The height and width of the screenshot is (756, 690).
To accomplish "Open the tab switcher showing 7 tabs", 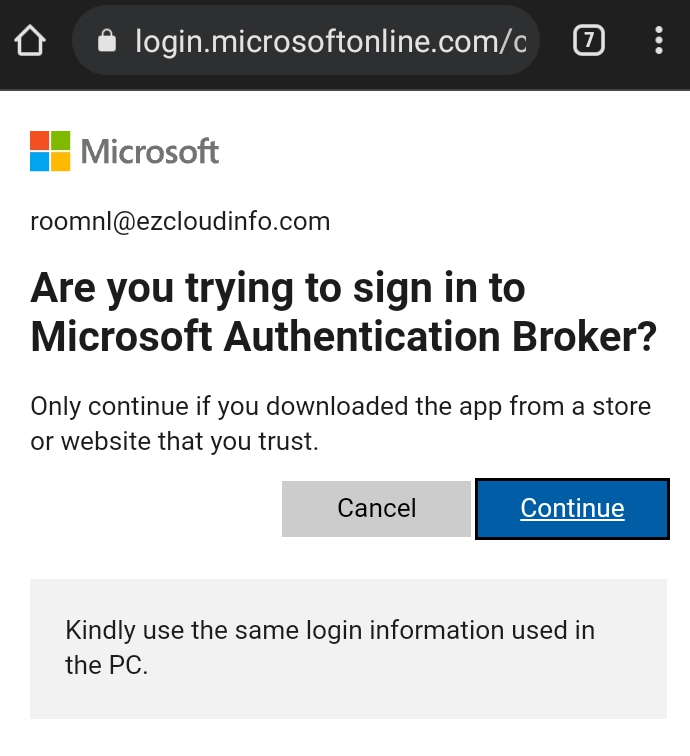I will tap(589, 40).
